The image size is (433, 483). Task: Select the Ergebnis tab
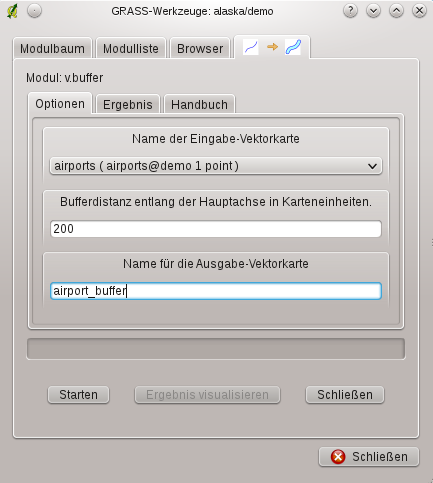128,105
